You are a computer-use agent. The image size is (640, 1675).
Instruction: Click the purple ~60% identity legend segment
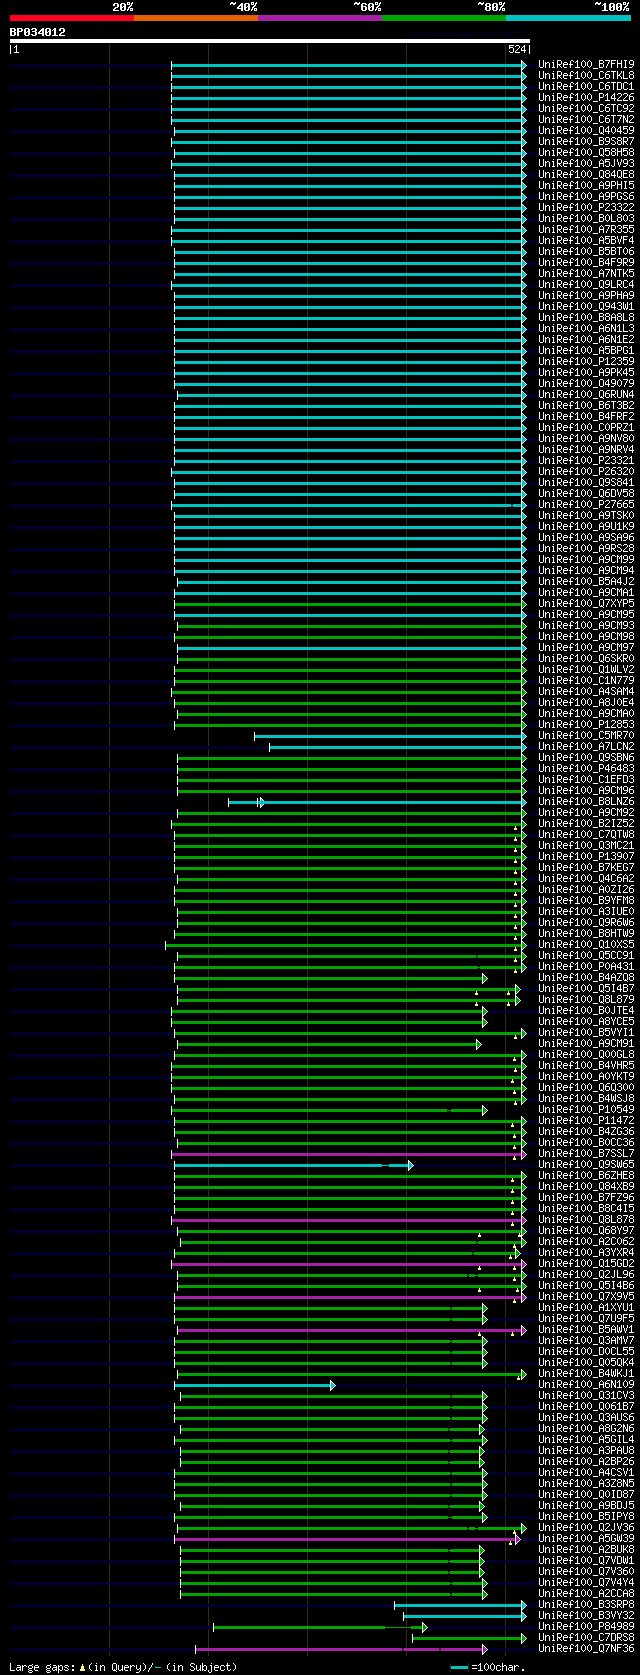(x=319, y=18)
